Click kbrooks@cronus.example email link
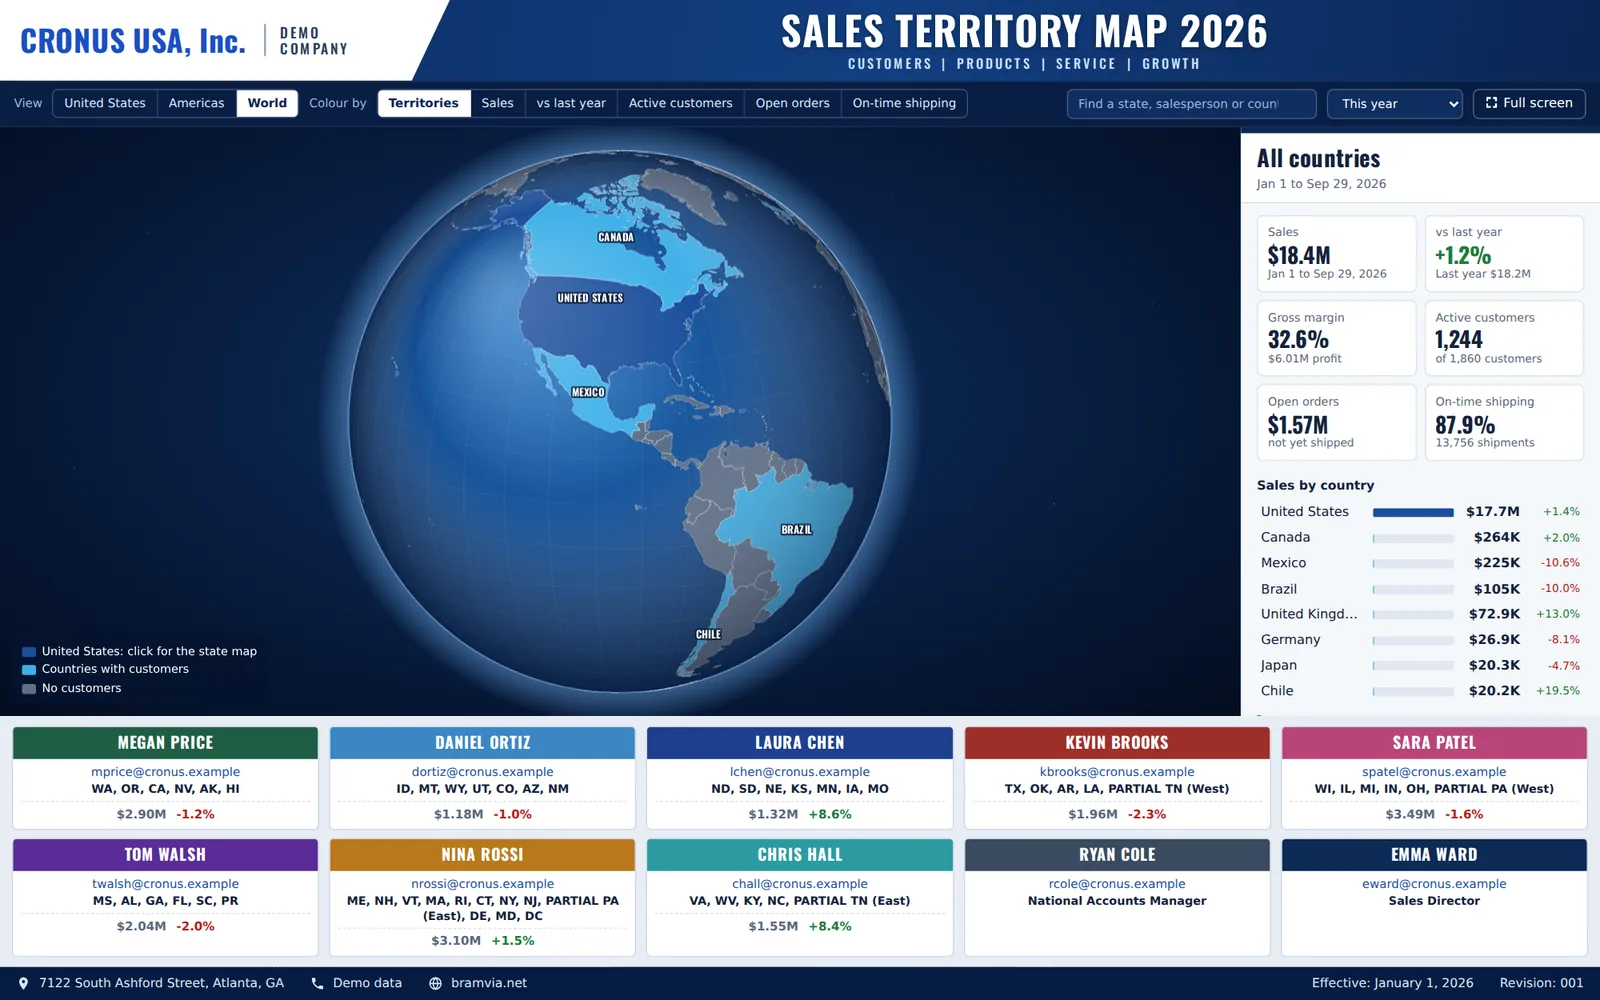The width and height of the screenshot is (1600, 1000). point(1117,772)
